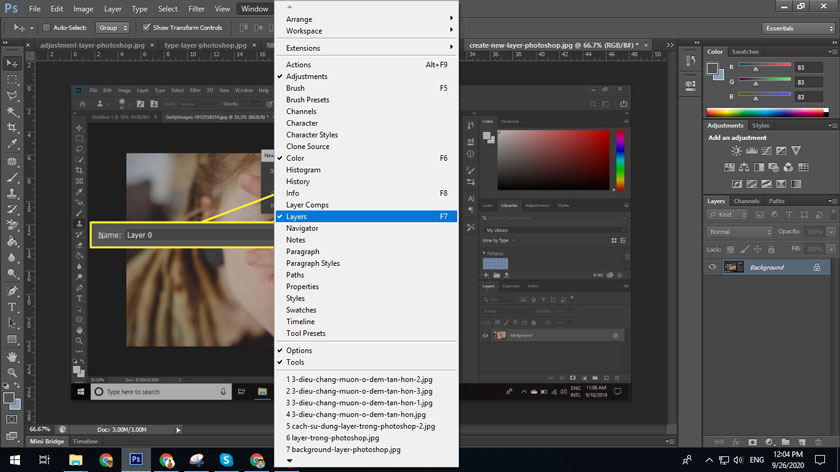The height and width of the screenshot is (472, 840).
Task: Toggle lock all padlock icon
Action: point(771,249)
